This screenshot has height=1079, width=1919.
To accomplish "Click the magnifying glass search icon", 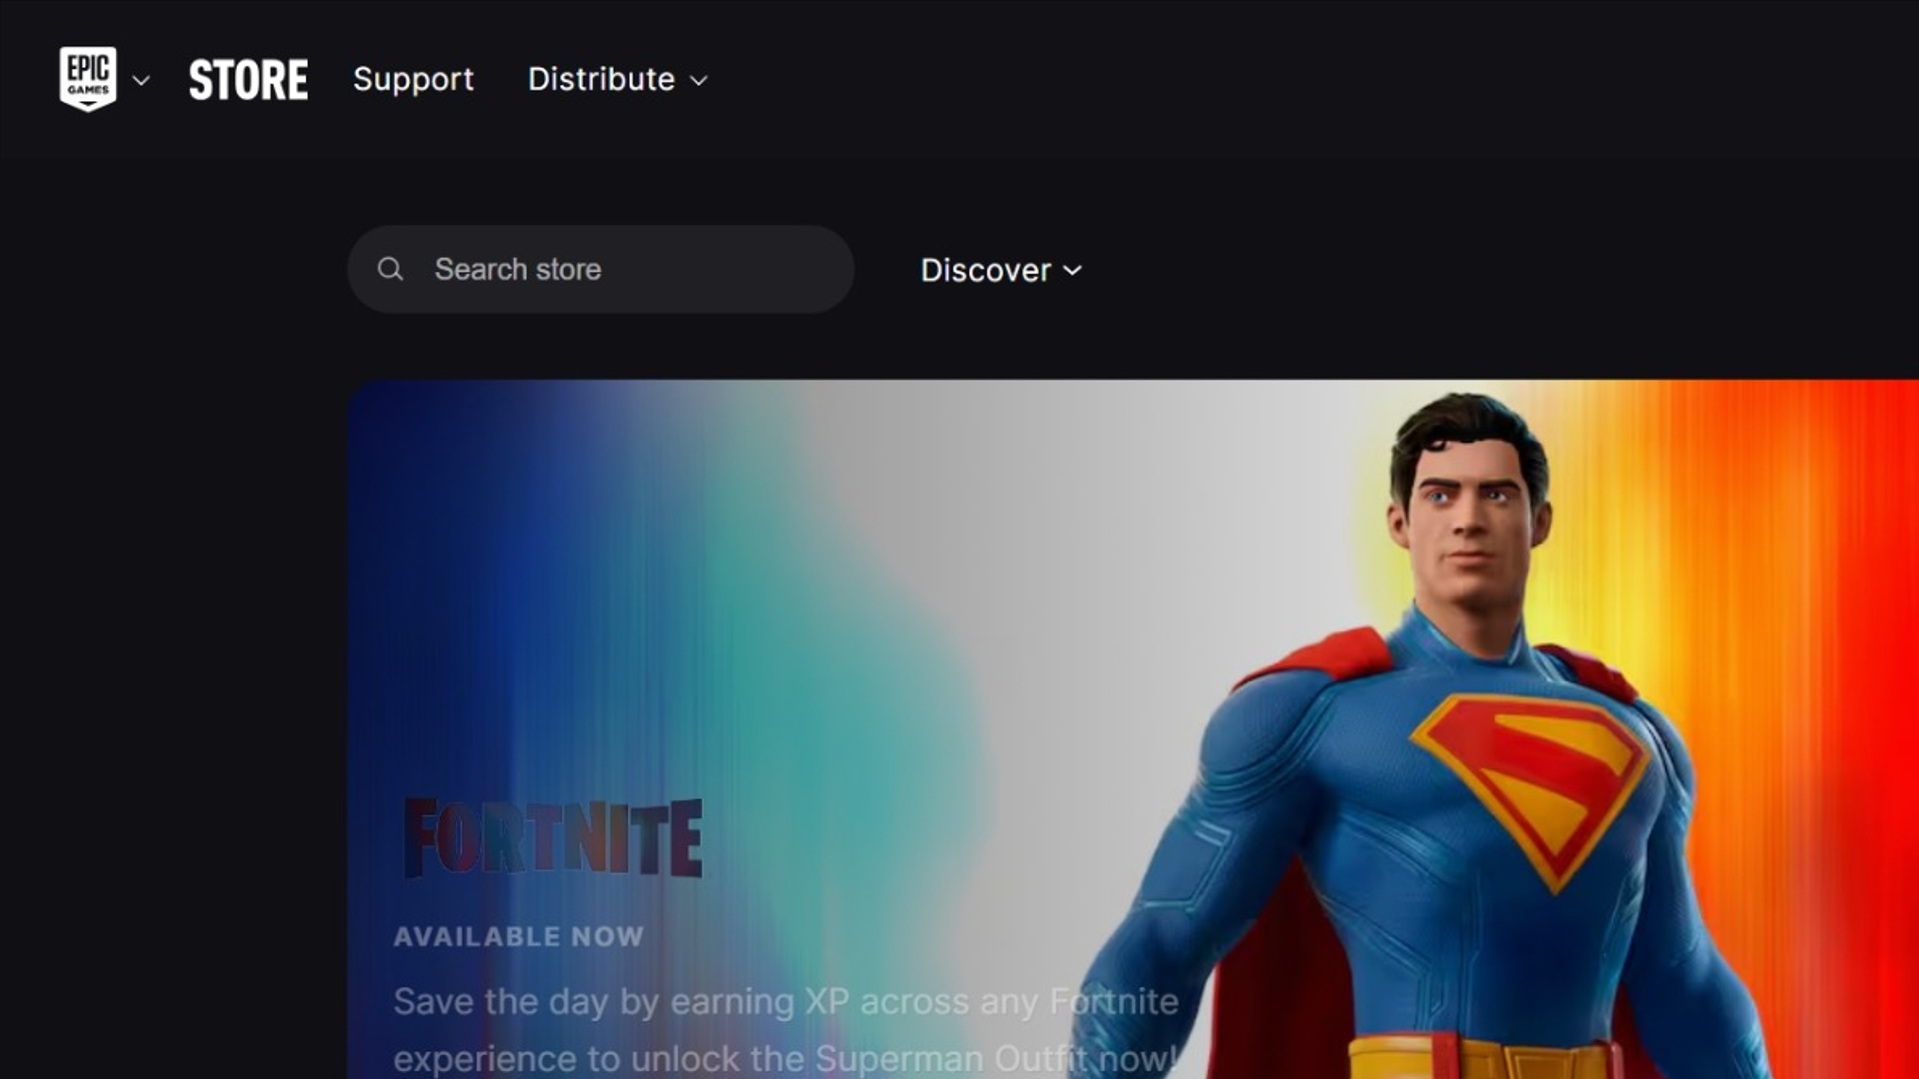I will (390, 269).
